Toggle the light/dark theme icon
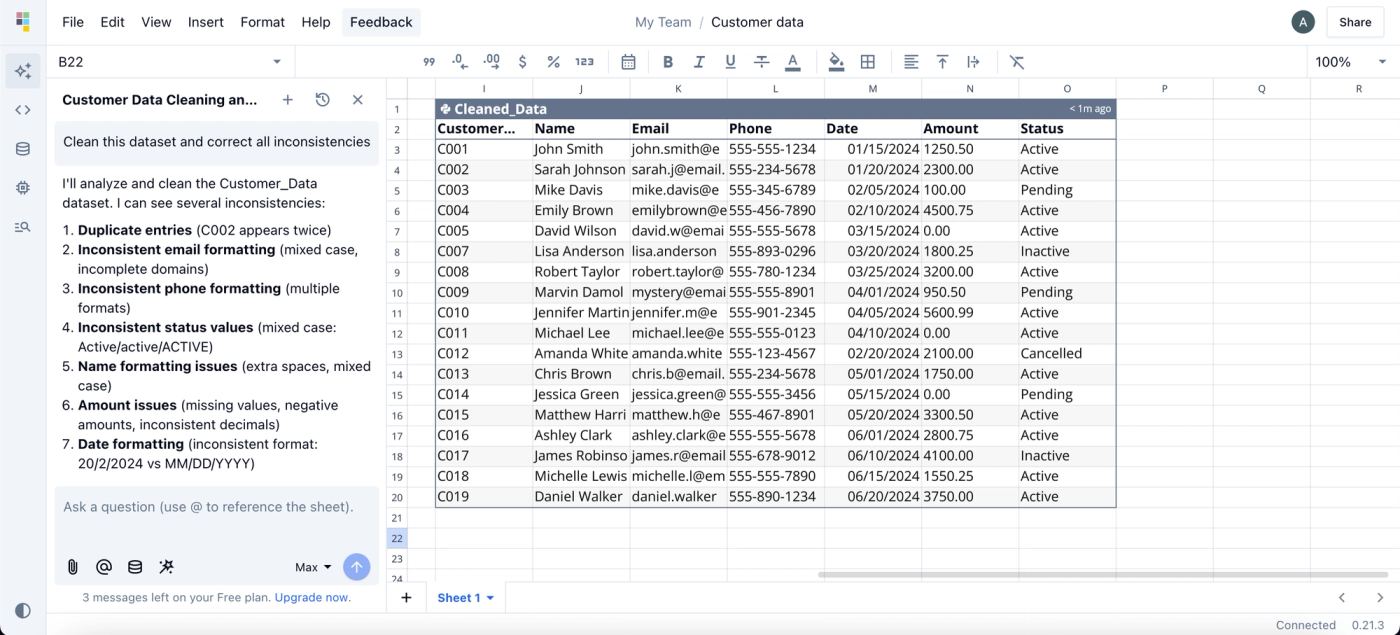Screen dimensions: 1400x635 click(x=23, y=610)
